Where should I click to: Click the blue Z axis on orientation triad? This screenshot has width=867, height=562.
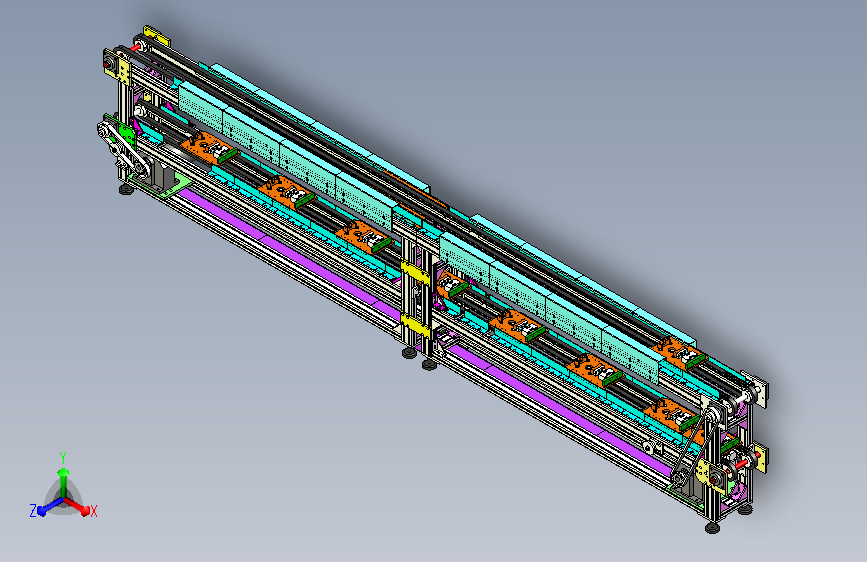click(50, 506)
